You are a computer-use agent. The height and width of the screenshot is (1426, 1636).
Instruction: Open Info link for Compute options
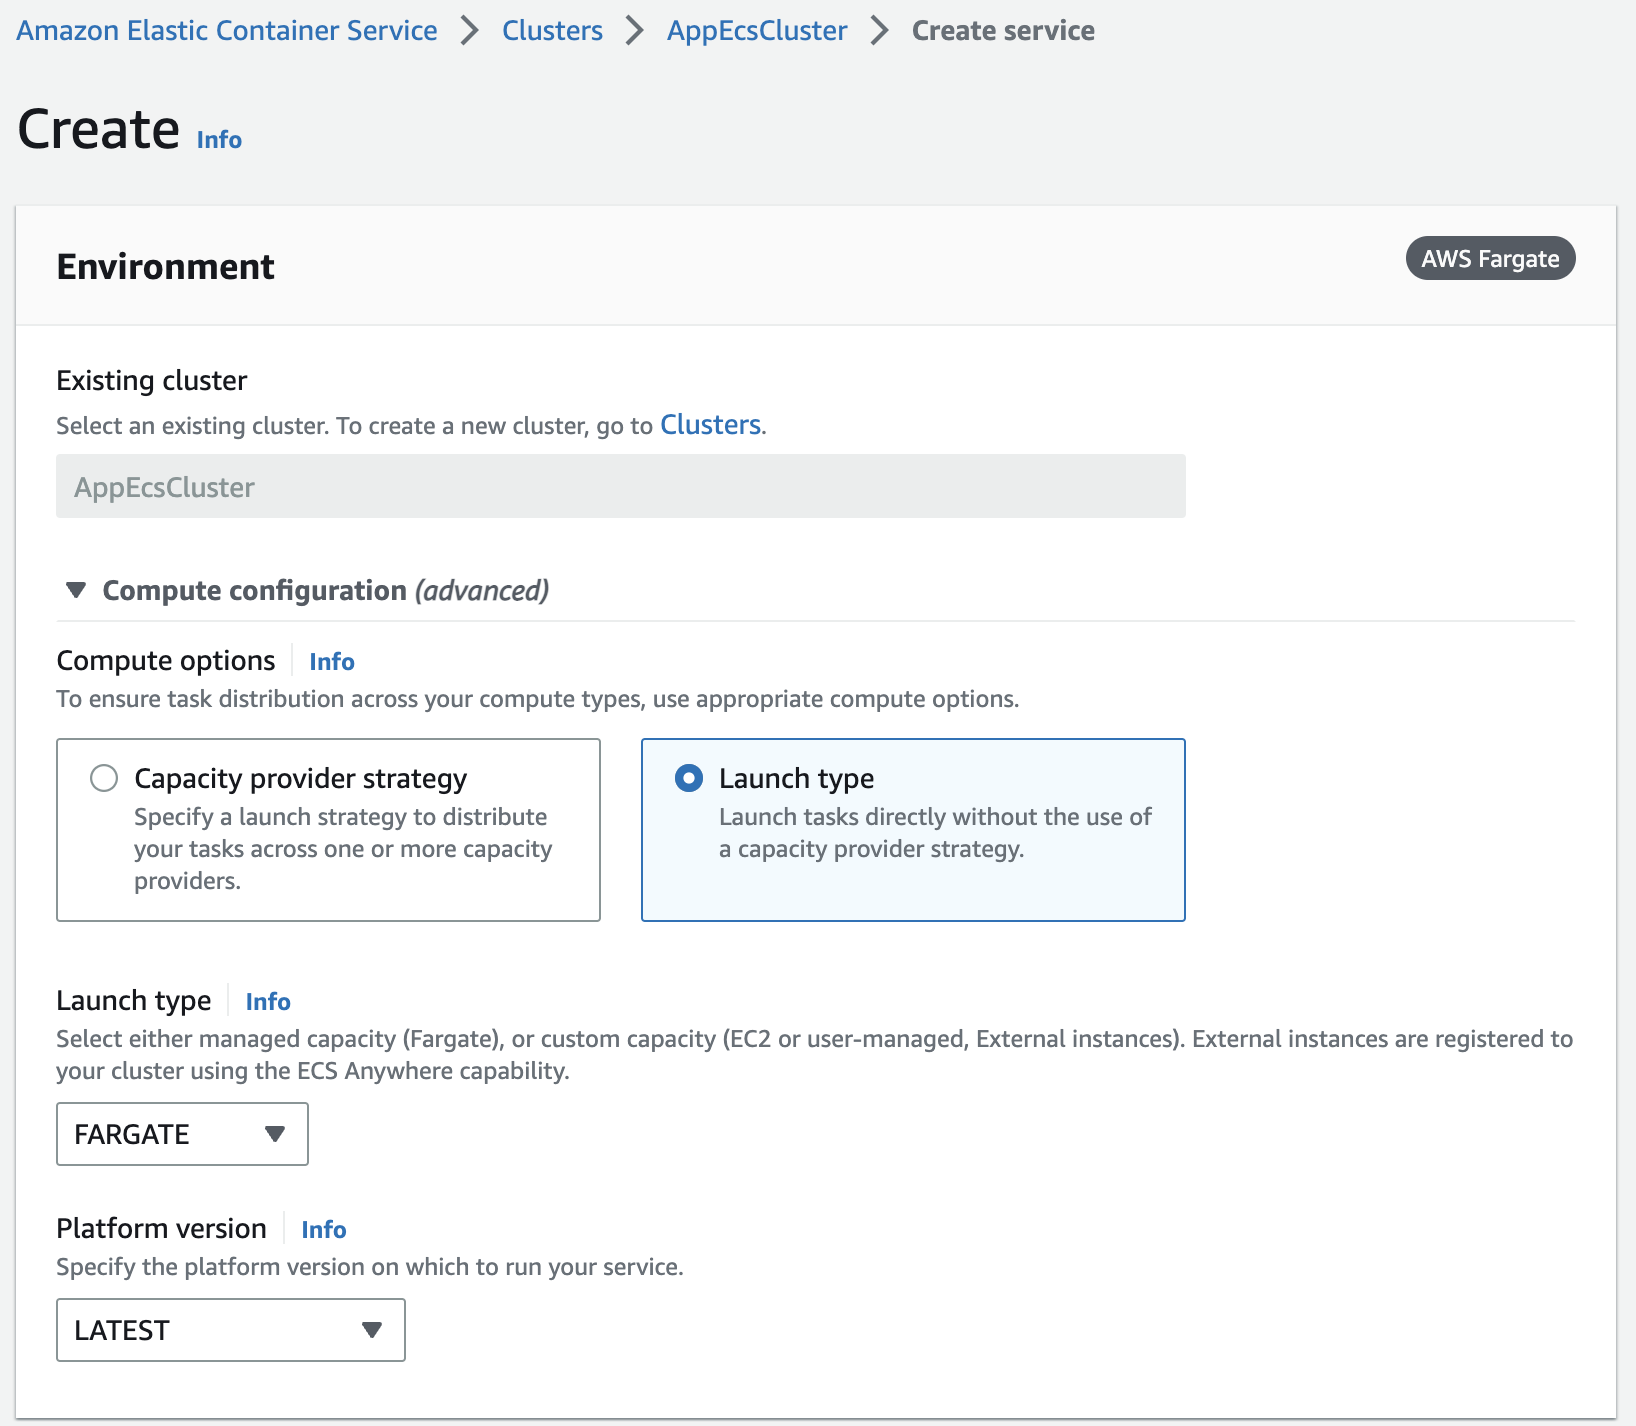(332, 662)
